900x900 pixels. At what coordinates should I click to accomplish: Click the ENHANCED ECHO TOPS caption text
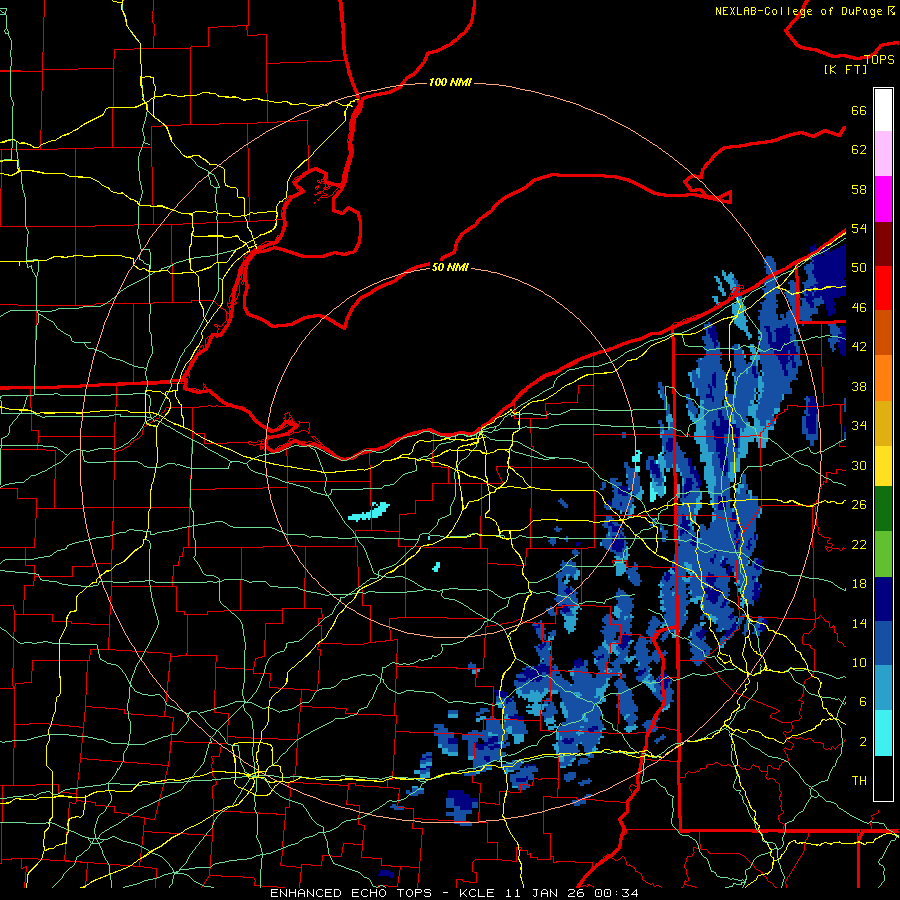click(351, 893)
